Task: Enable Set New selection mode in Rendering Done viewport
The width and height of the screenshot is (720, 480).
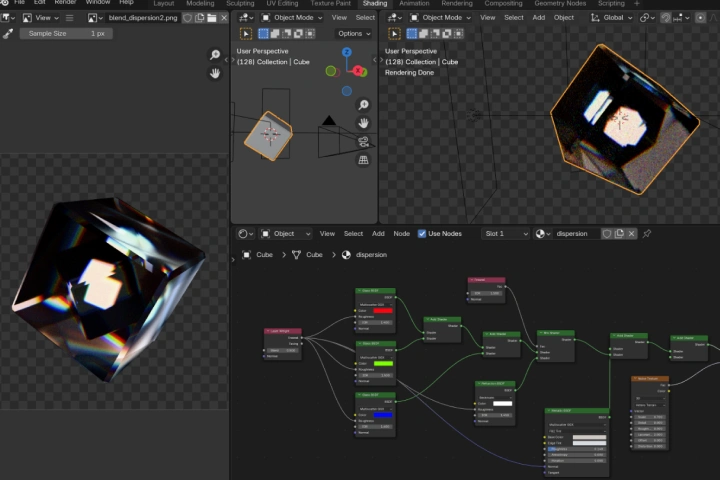Action: [x=411, y=34]
